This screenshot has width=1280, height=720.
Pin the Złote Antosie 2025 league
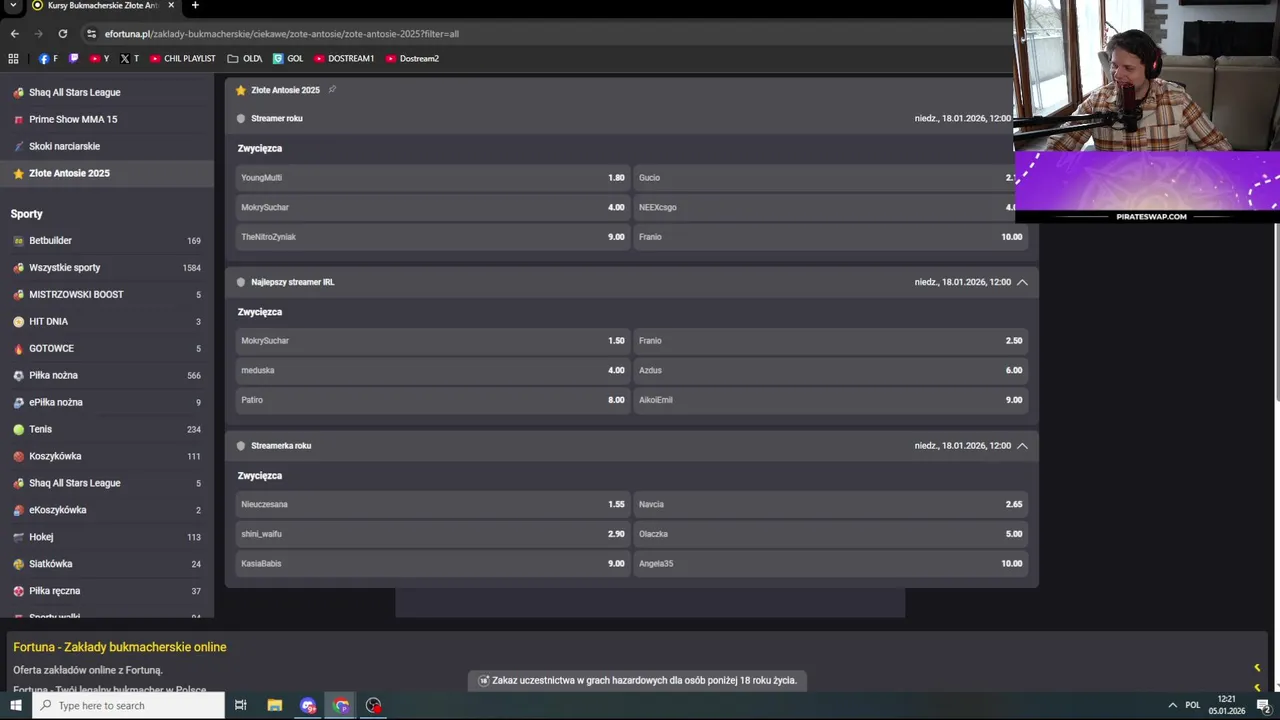pyautogui.click(x=332, y=90)
